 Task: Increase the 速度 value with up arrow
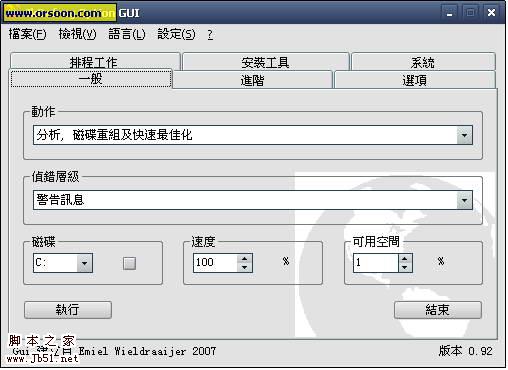coord(245,259)
